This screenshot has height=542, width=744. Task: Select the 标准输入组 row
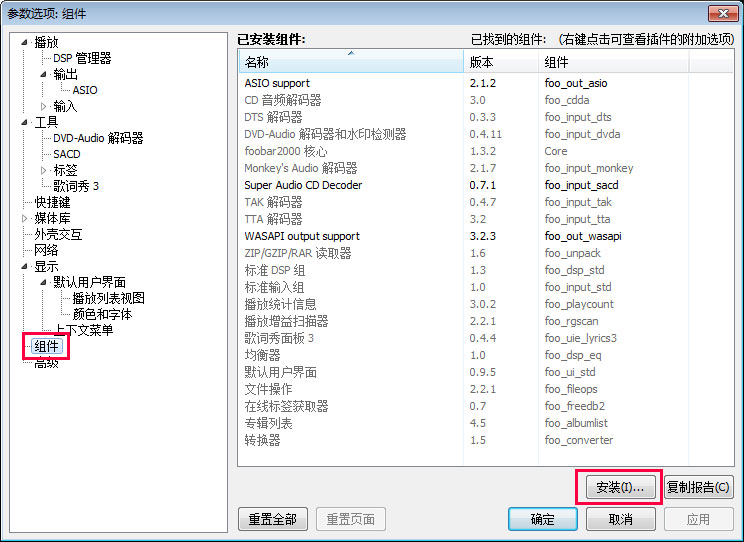pyautogui.click(x=486, y=287)
